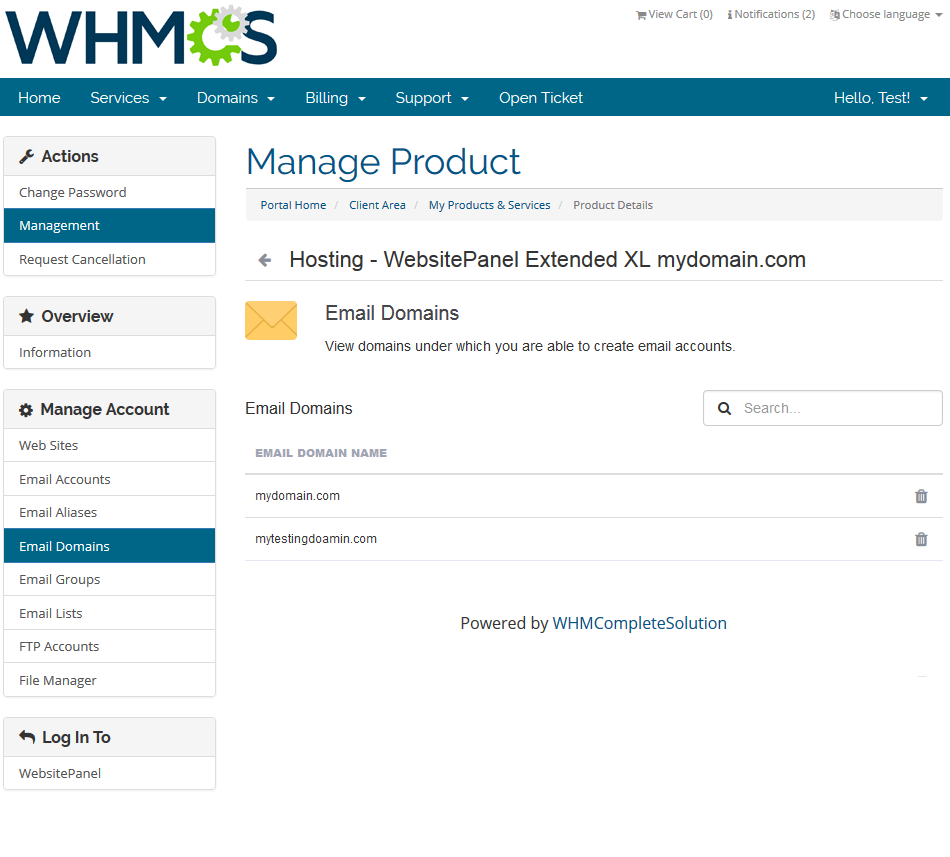Delete the mydomain.com email domain
The height and width of the screenshot is (857, 950).
pyautogui.click(x=921, y=496)
